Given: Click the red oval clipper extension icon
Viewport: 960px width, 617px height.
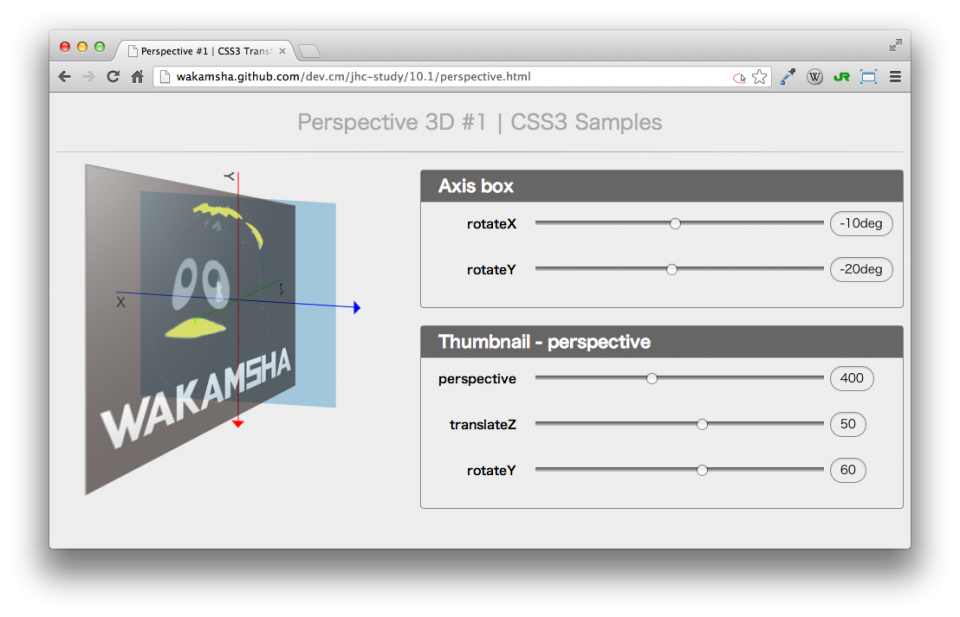Looking at the screenshot, I should (739, 76).
